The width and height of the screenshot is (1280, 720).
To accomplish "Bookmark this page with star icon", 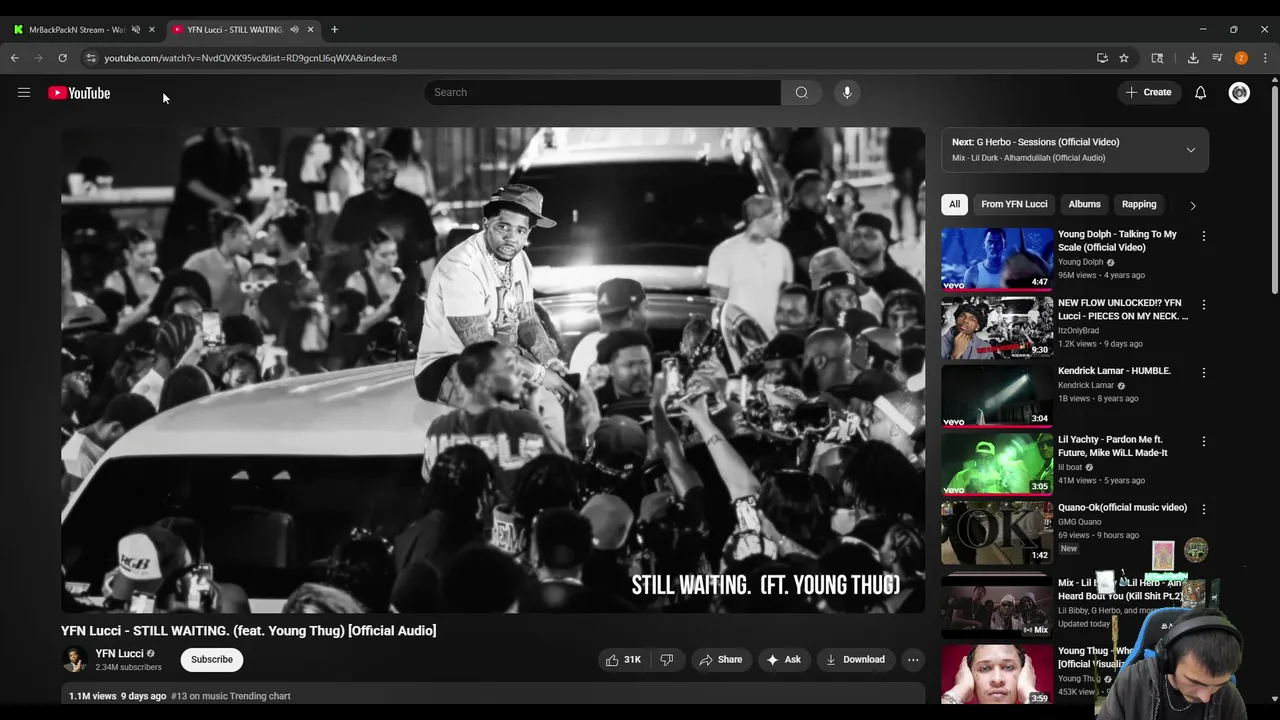I will coord(1124,58).
